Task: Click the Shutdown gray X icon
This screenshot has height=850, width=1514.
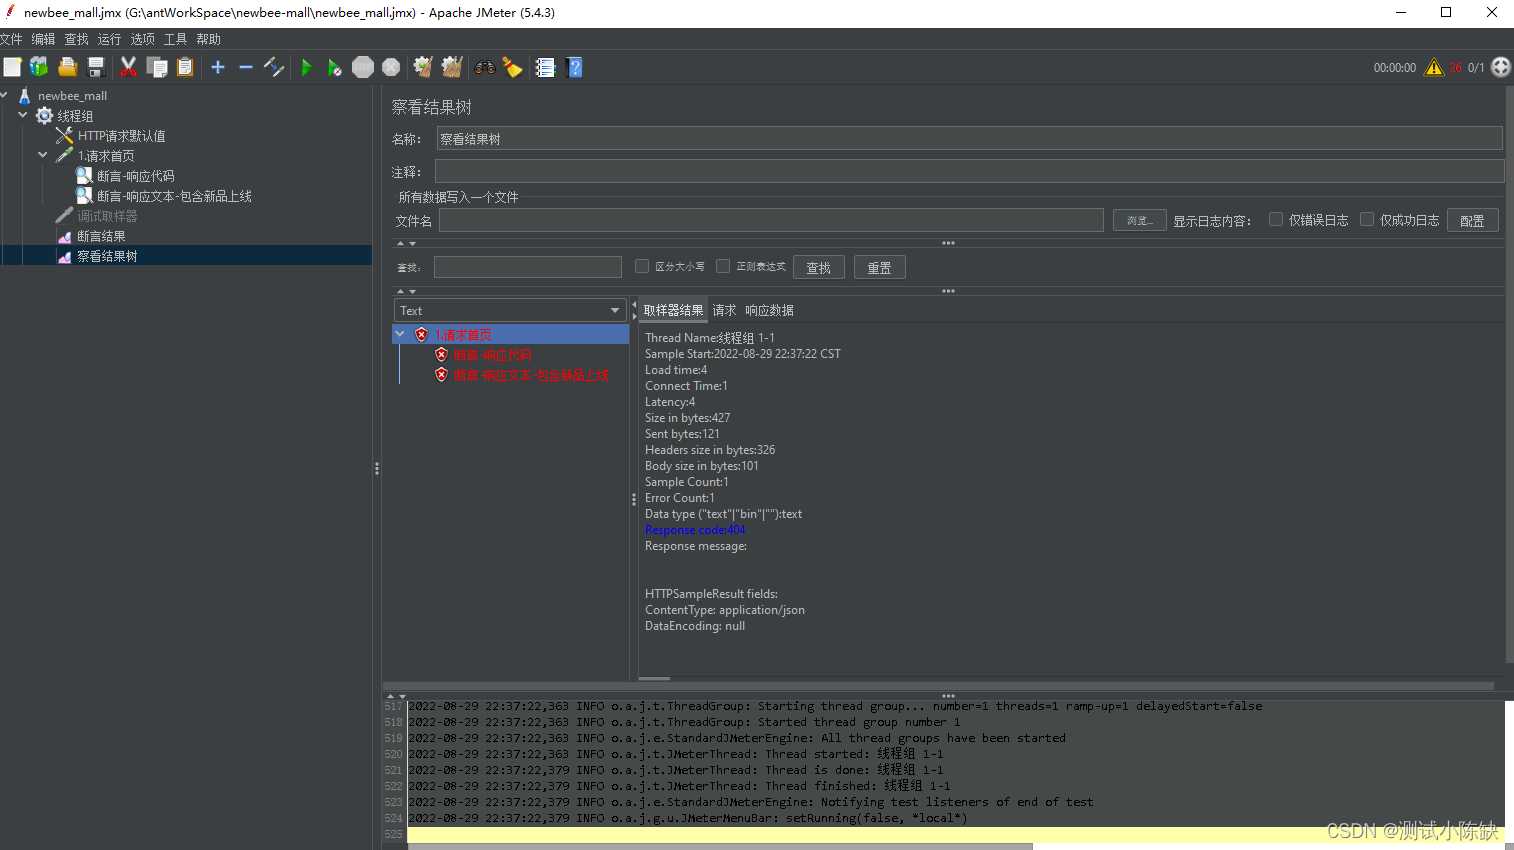Action: click(391, 67)
